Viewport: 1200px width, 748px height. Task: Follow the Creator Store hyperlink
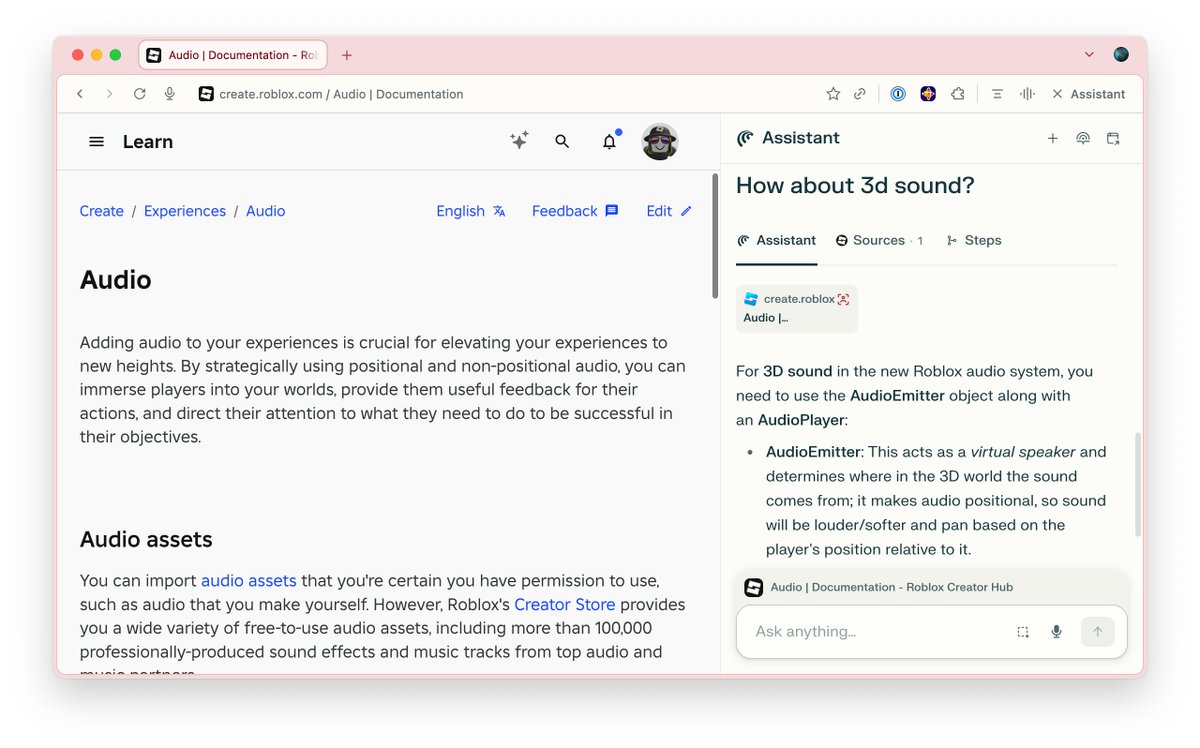[x=565, y=604]
